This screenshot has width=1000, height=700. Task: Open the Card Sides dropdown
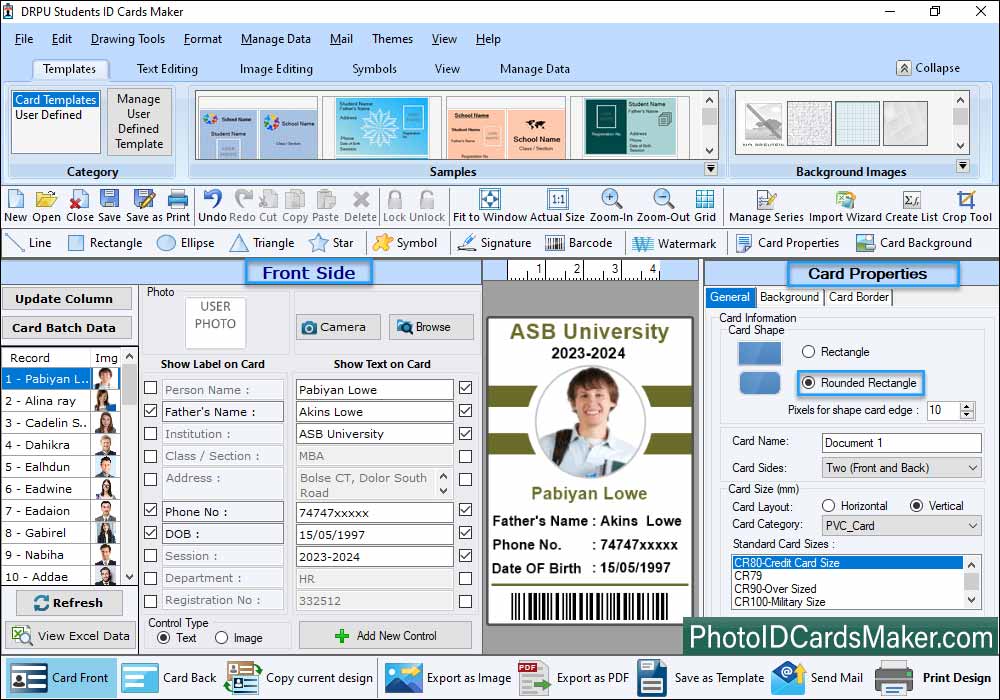(x=902, y=468)
